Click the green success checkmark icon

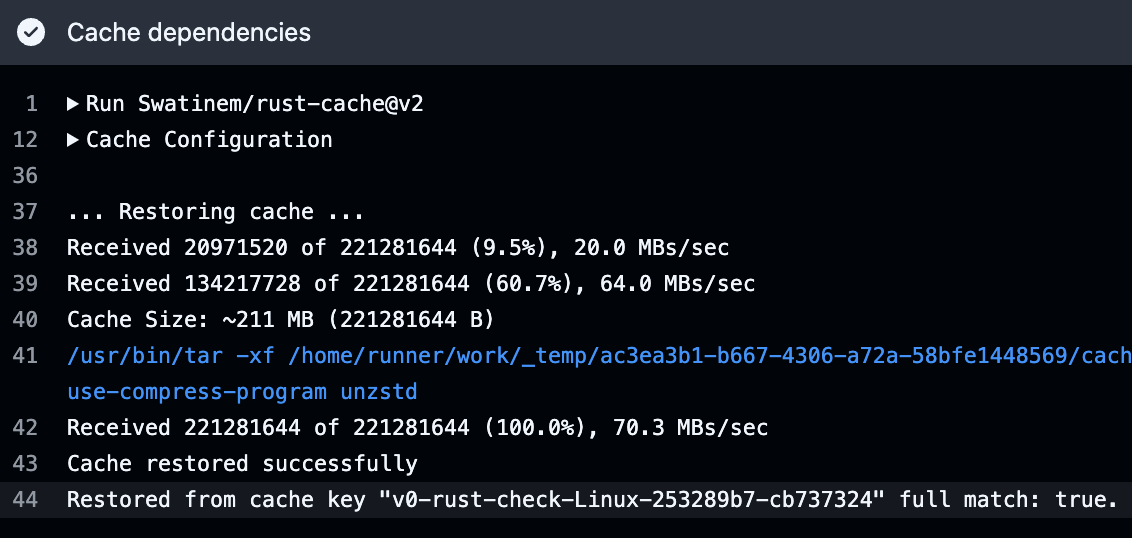tap(31, 32)
